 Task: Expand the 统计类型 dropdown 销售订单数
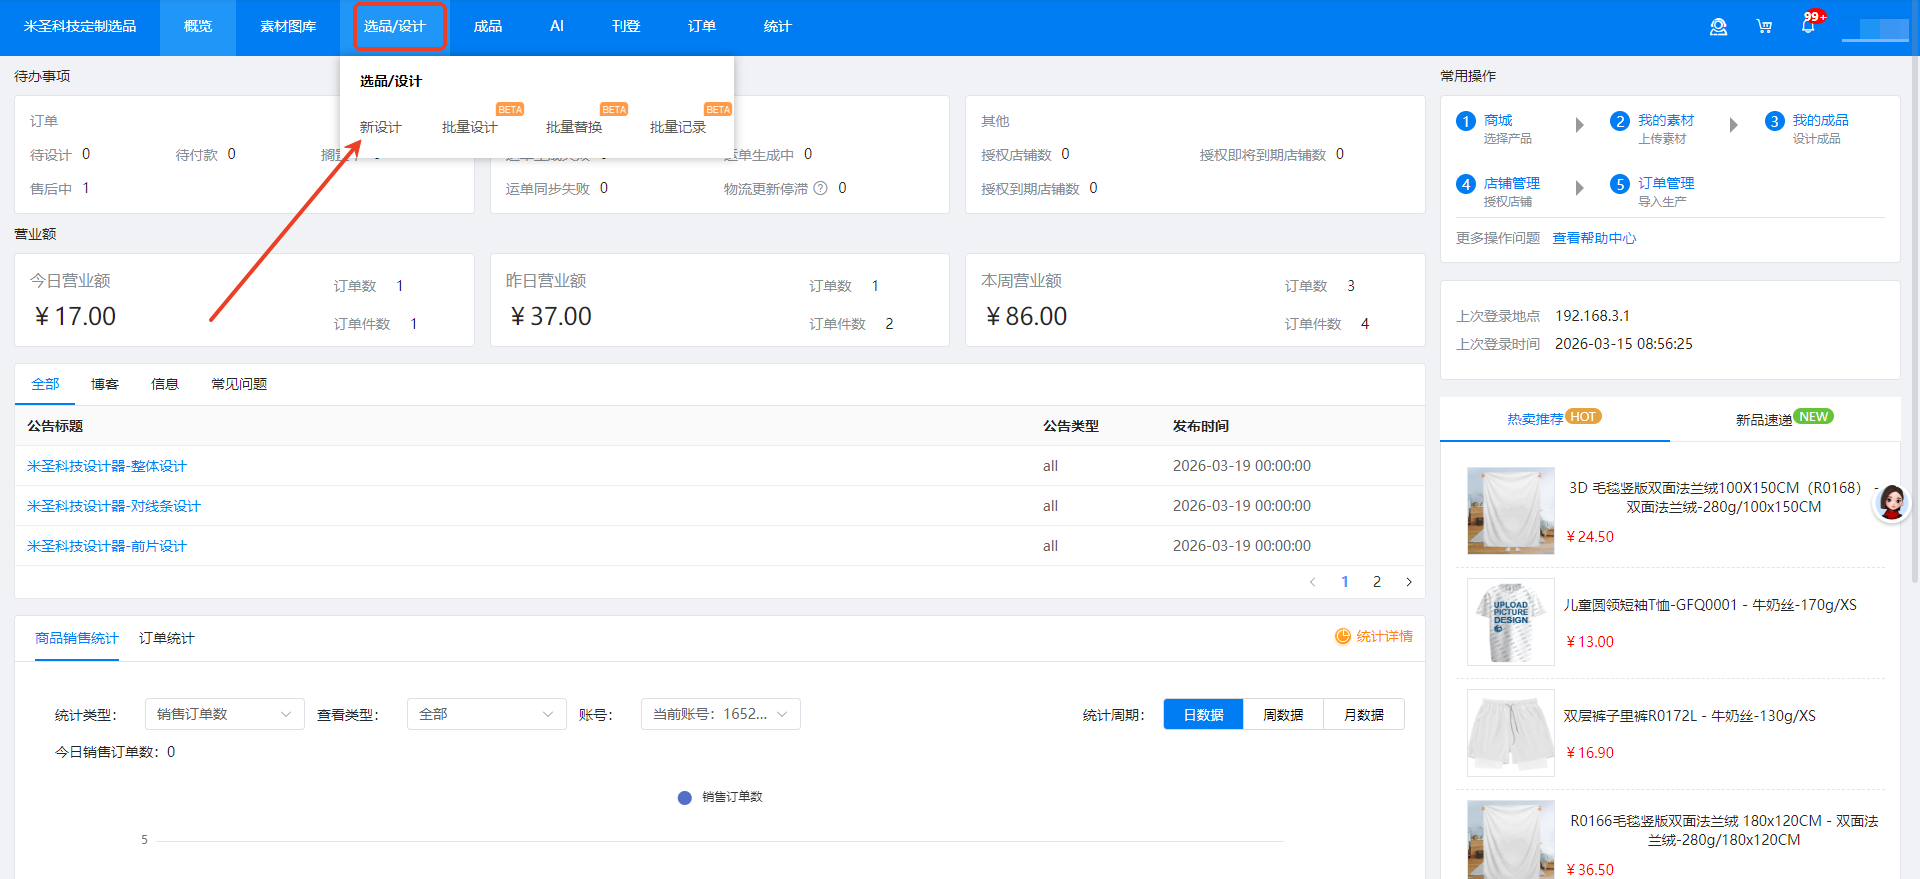[x=224, y=714]
